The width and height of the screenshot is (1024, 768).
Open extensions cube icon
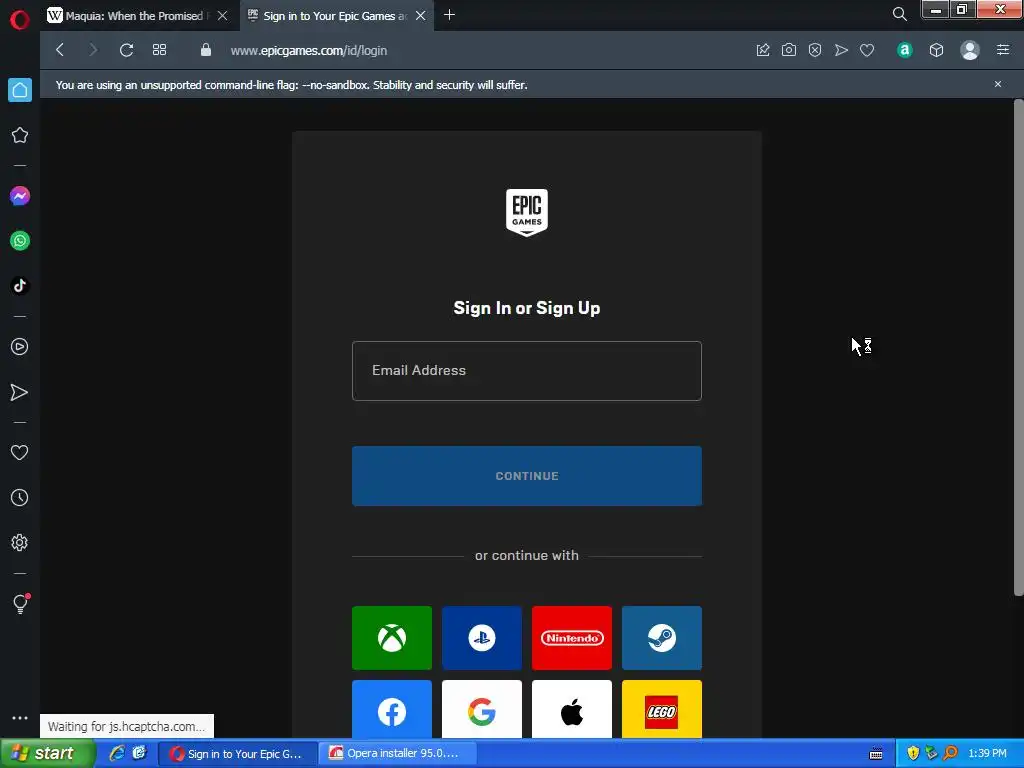coord(936,50)
